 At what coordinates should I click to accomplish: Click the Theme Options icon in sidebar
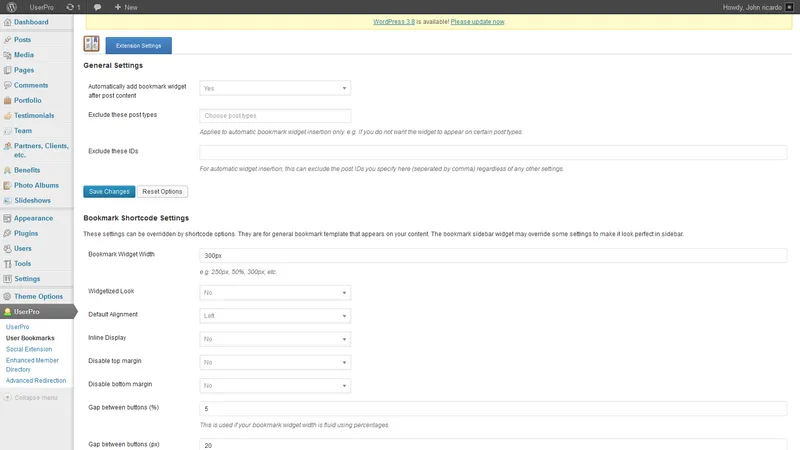click(x=7, y=296)
